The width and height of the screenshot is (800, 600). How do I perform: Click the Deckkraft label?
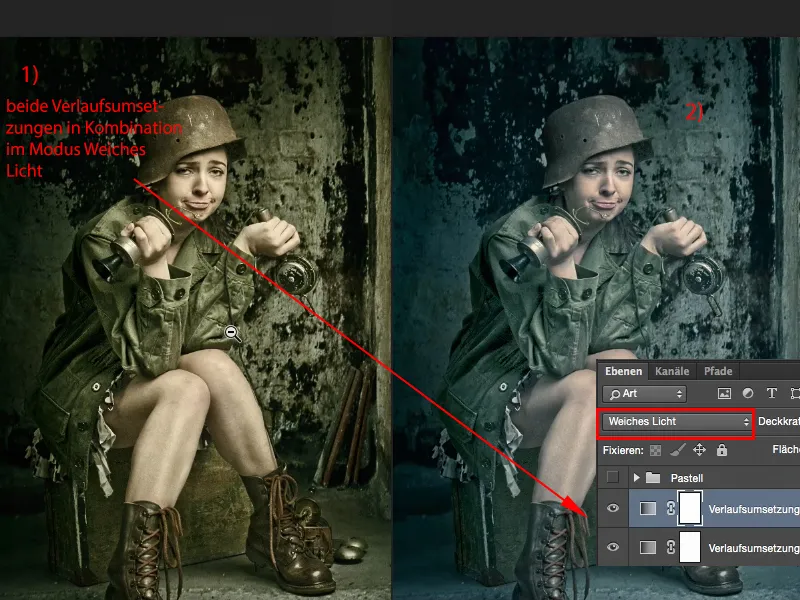click(776, 422)
